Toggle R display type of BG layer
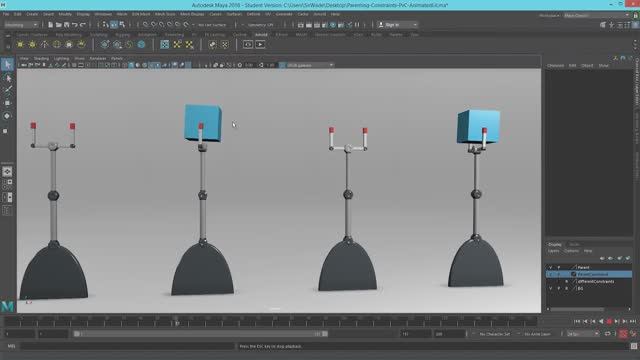This screenshot has height=360, width=640. [x=566, y=288]
